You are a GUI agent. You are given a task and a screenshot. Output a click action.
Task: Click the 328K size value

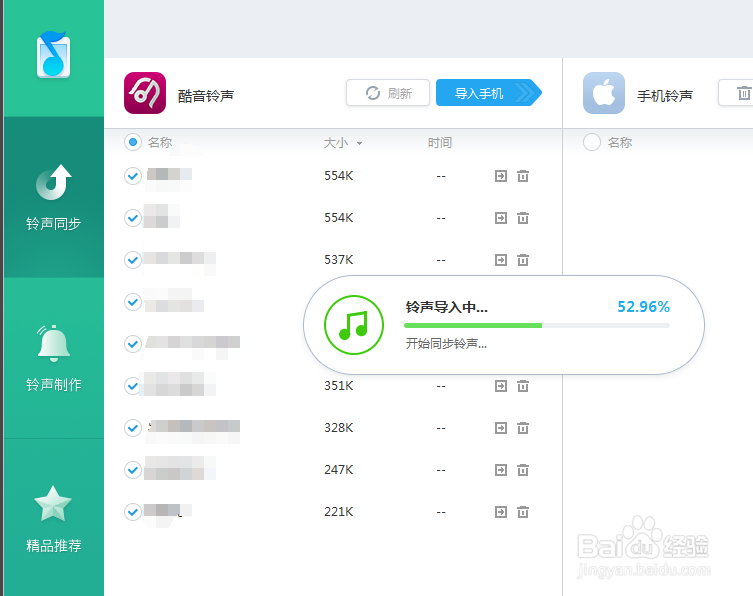[339, 428]
